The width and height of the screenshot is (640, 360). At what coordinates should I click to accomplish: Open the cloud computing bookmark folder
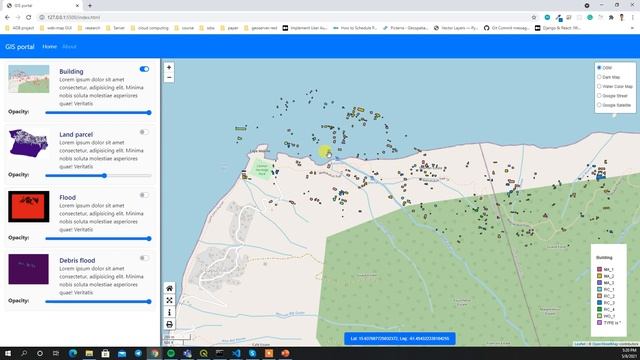(149, 28)
